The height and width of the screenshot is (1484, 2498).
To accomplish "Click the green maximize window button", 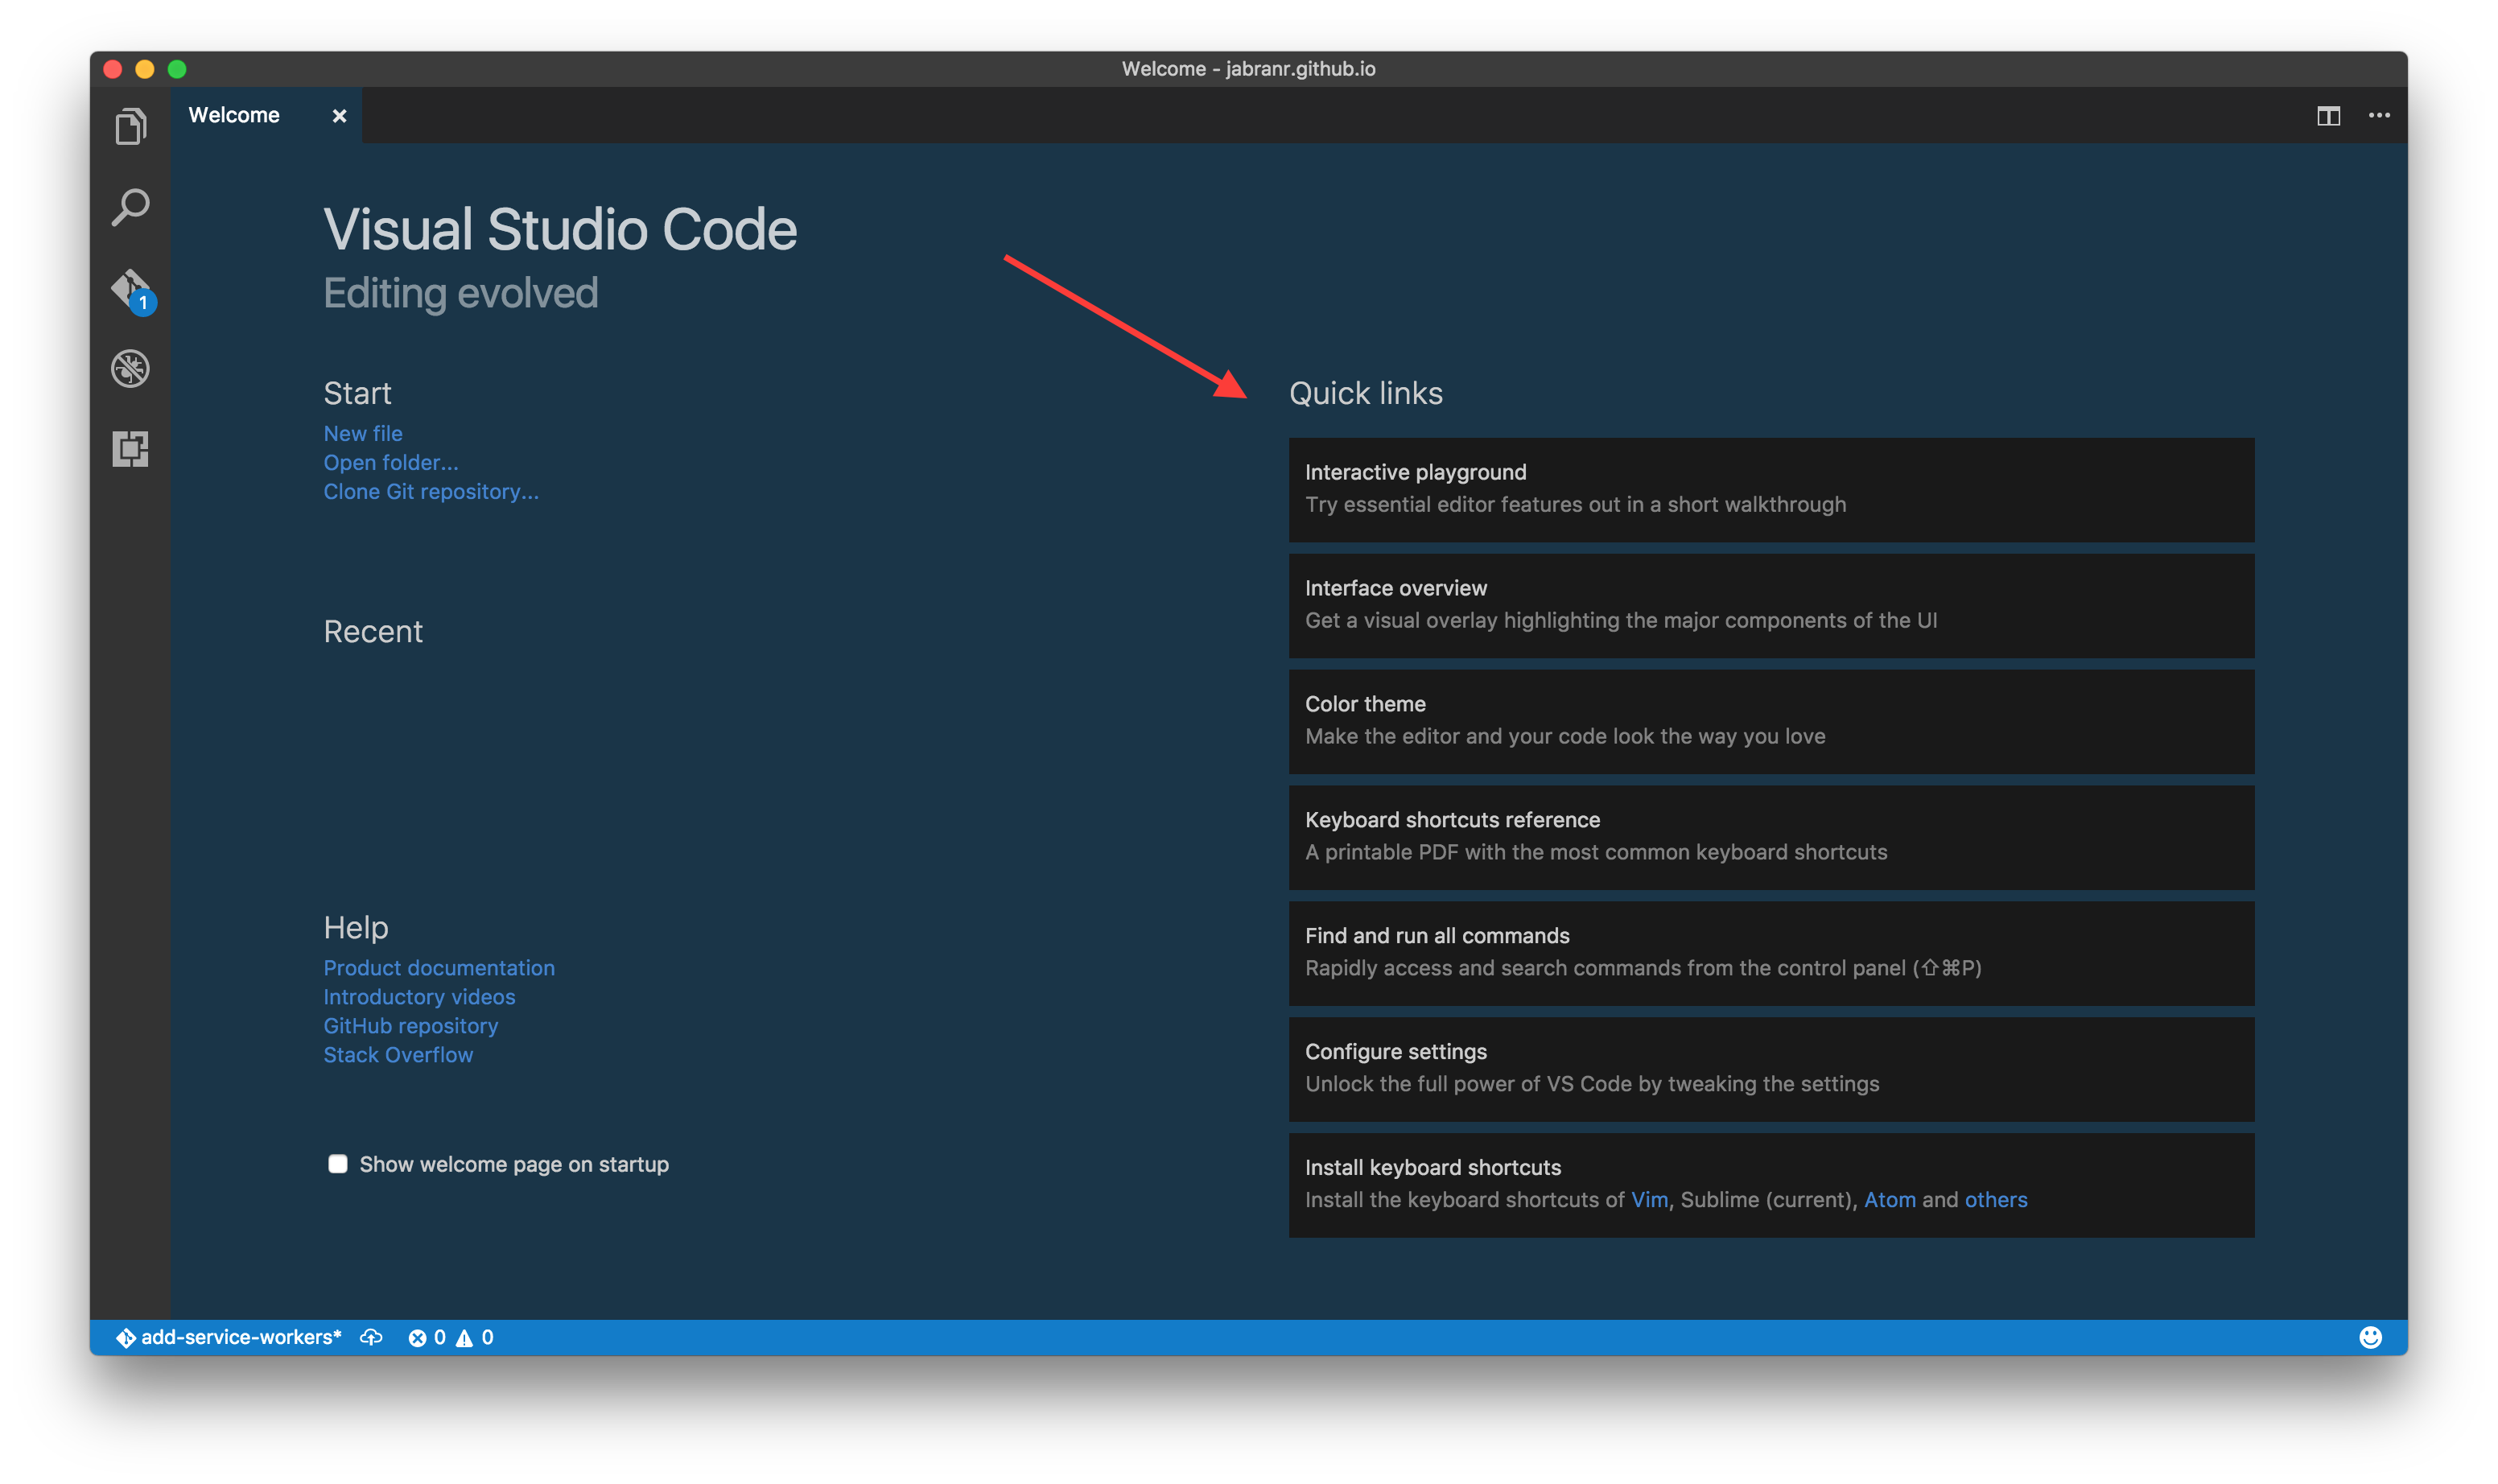I will point(177,69).
